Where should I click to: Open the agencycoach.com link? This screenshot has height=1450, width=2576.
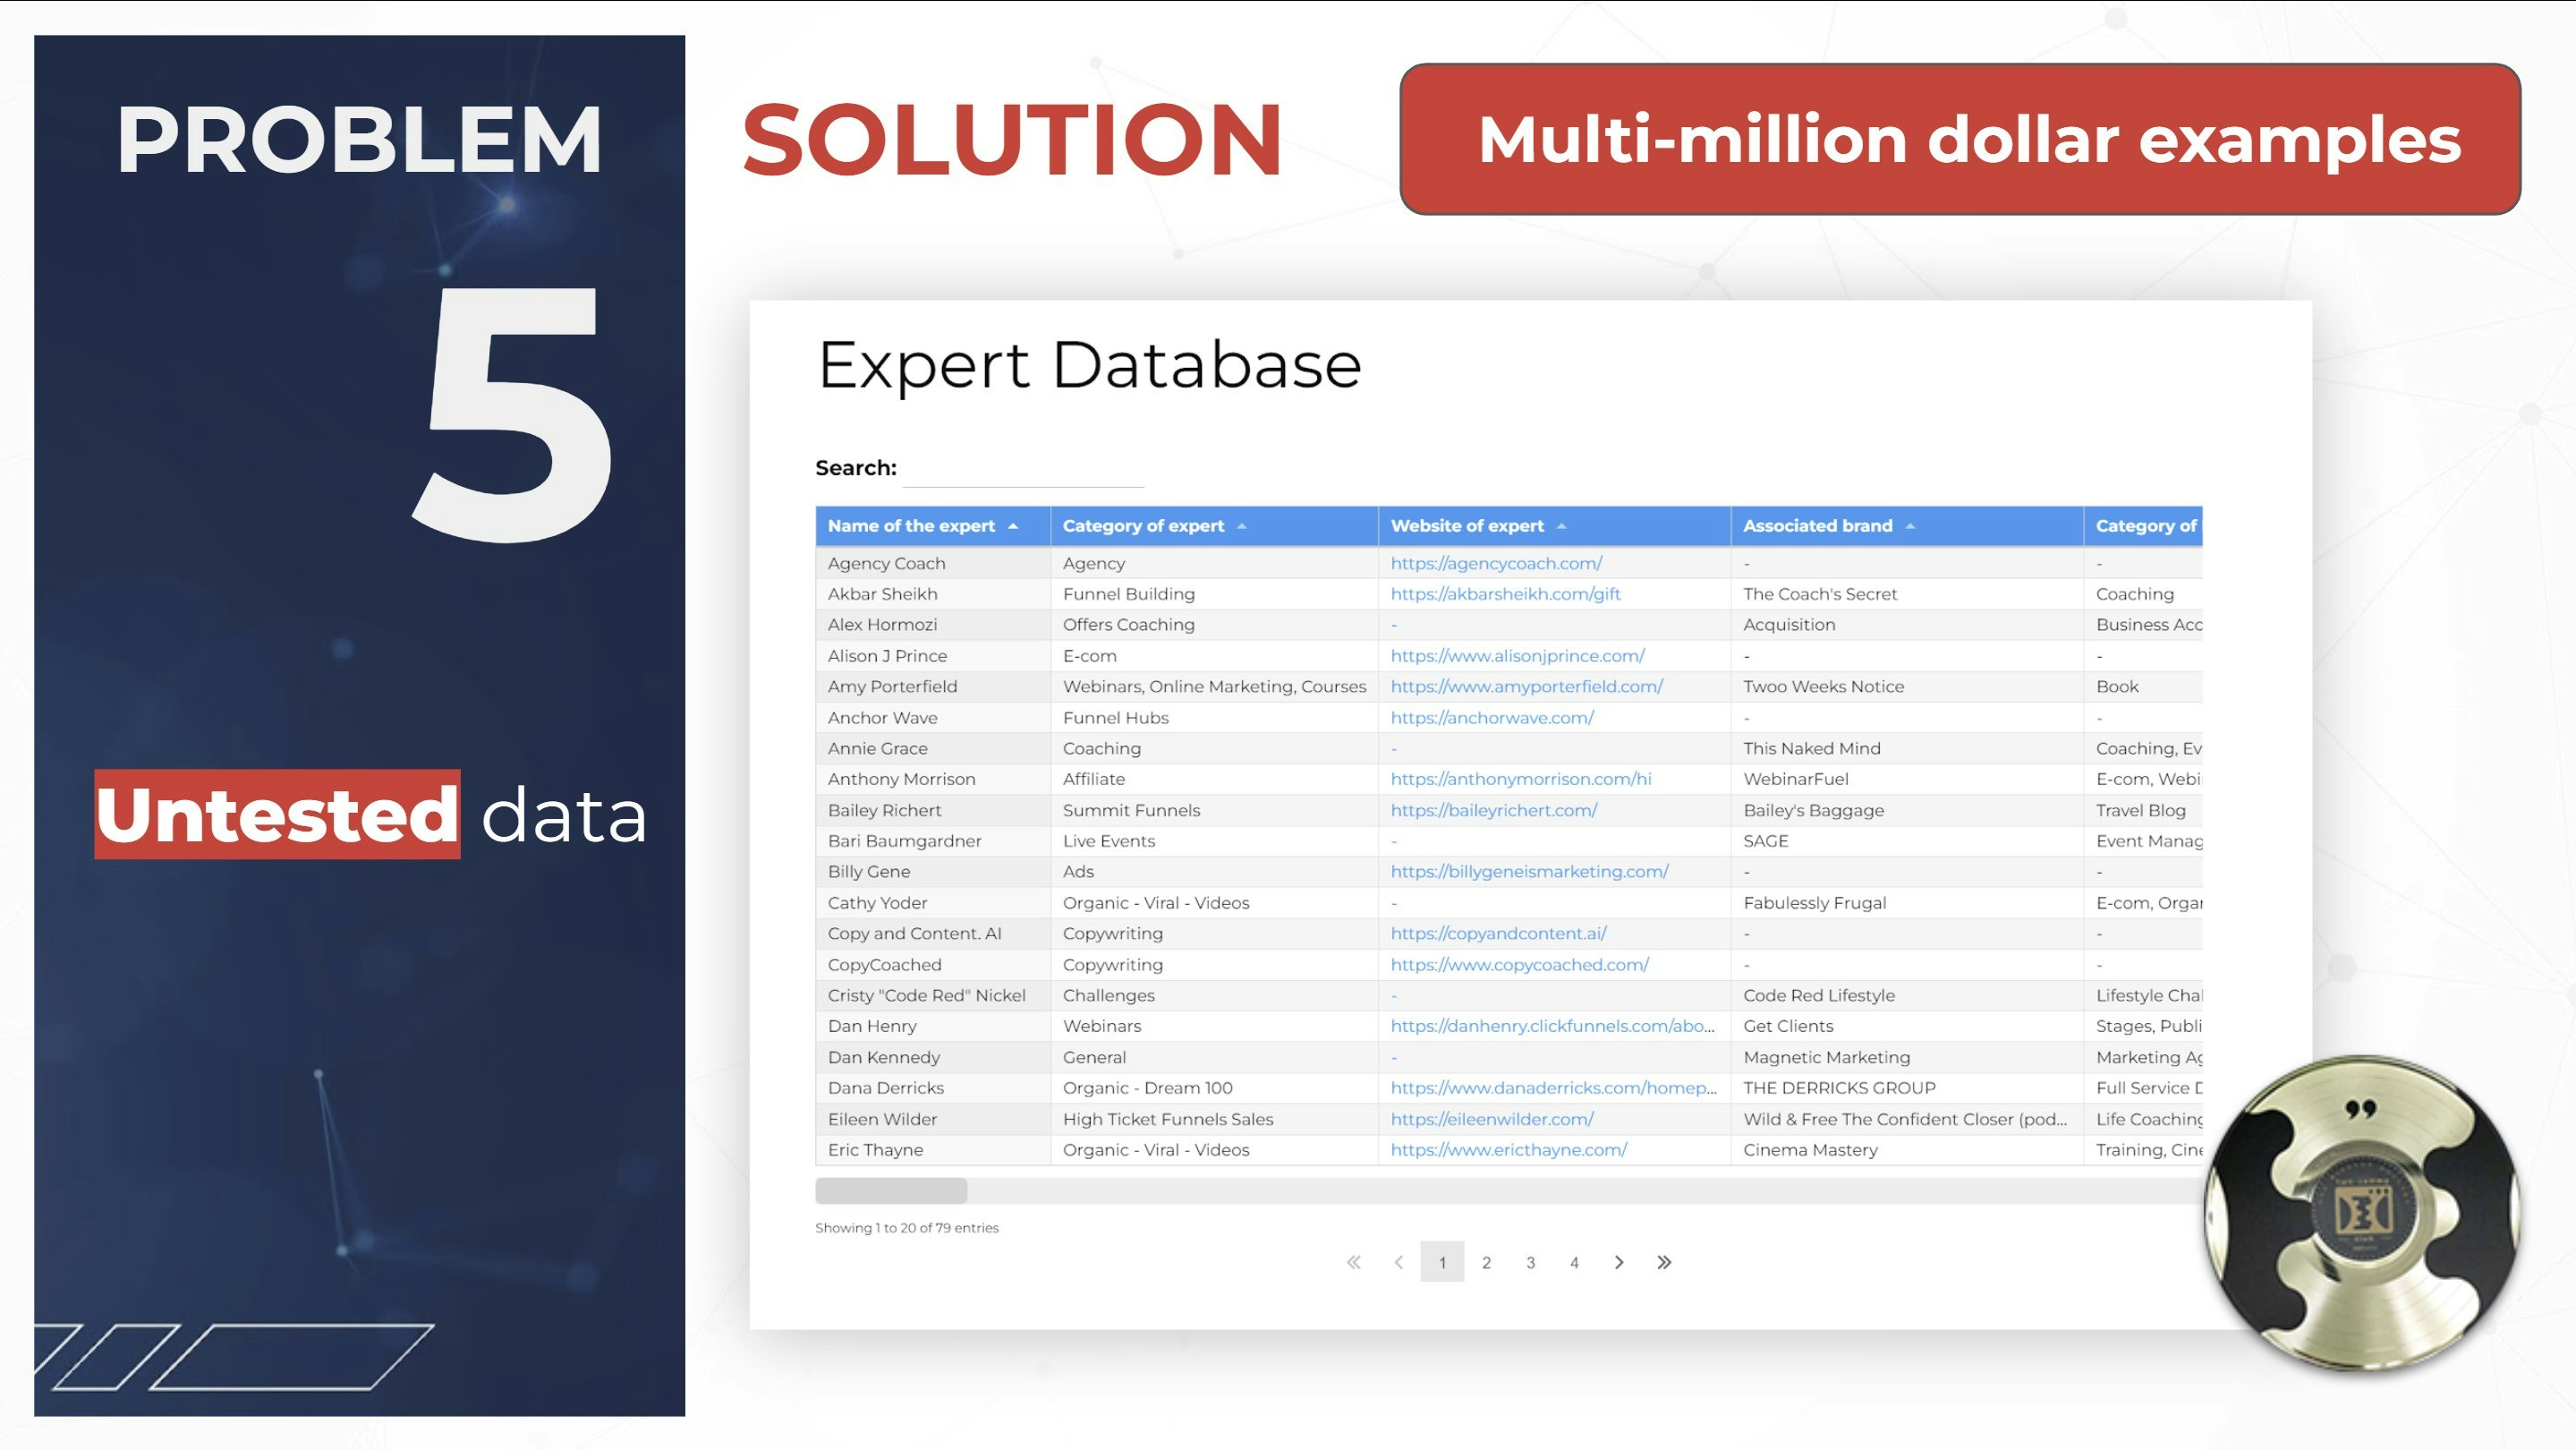(1496, 563)
